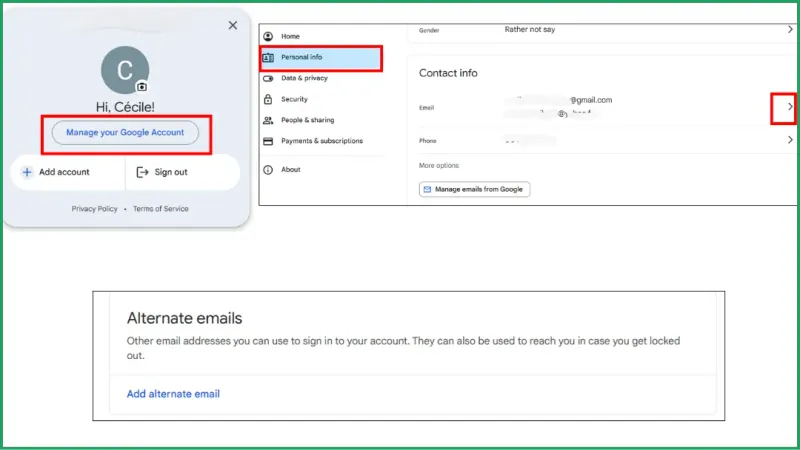The height and width of the screenshot is (450, 800).
Task: Expand the Gender row chevron
Action: point(790,30)
